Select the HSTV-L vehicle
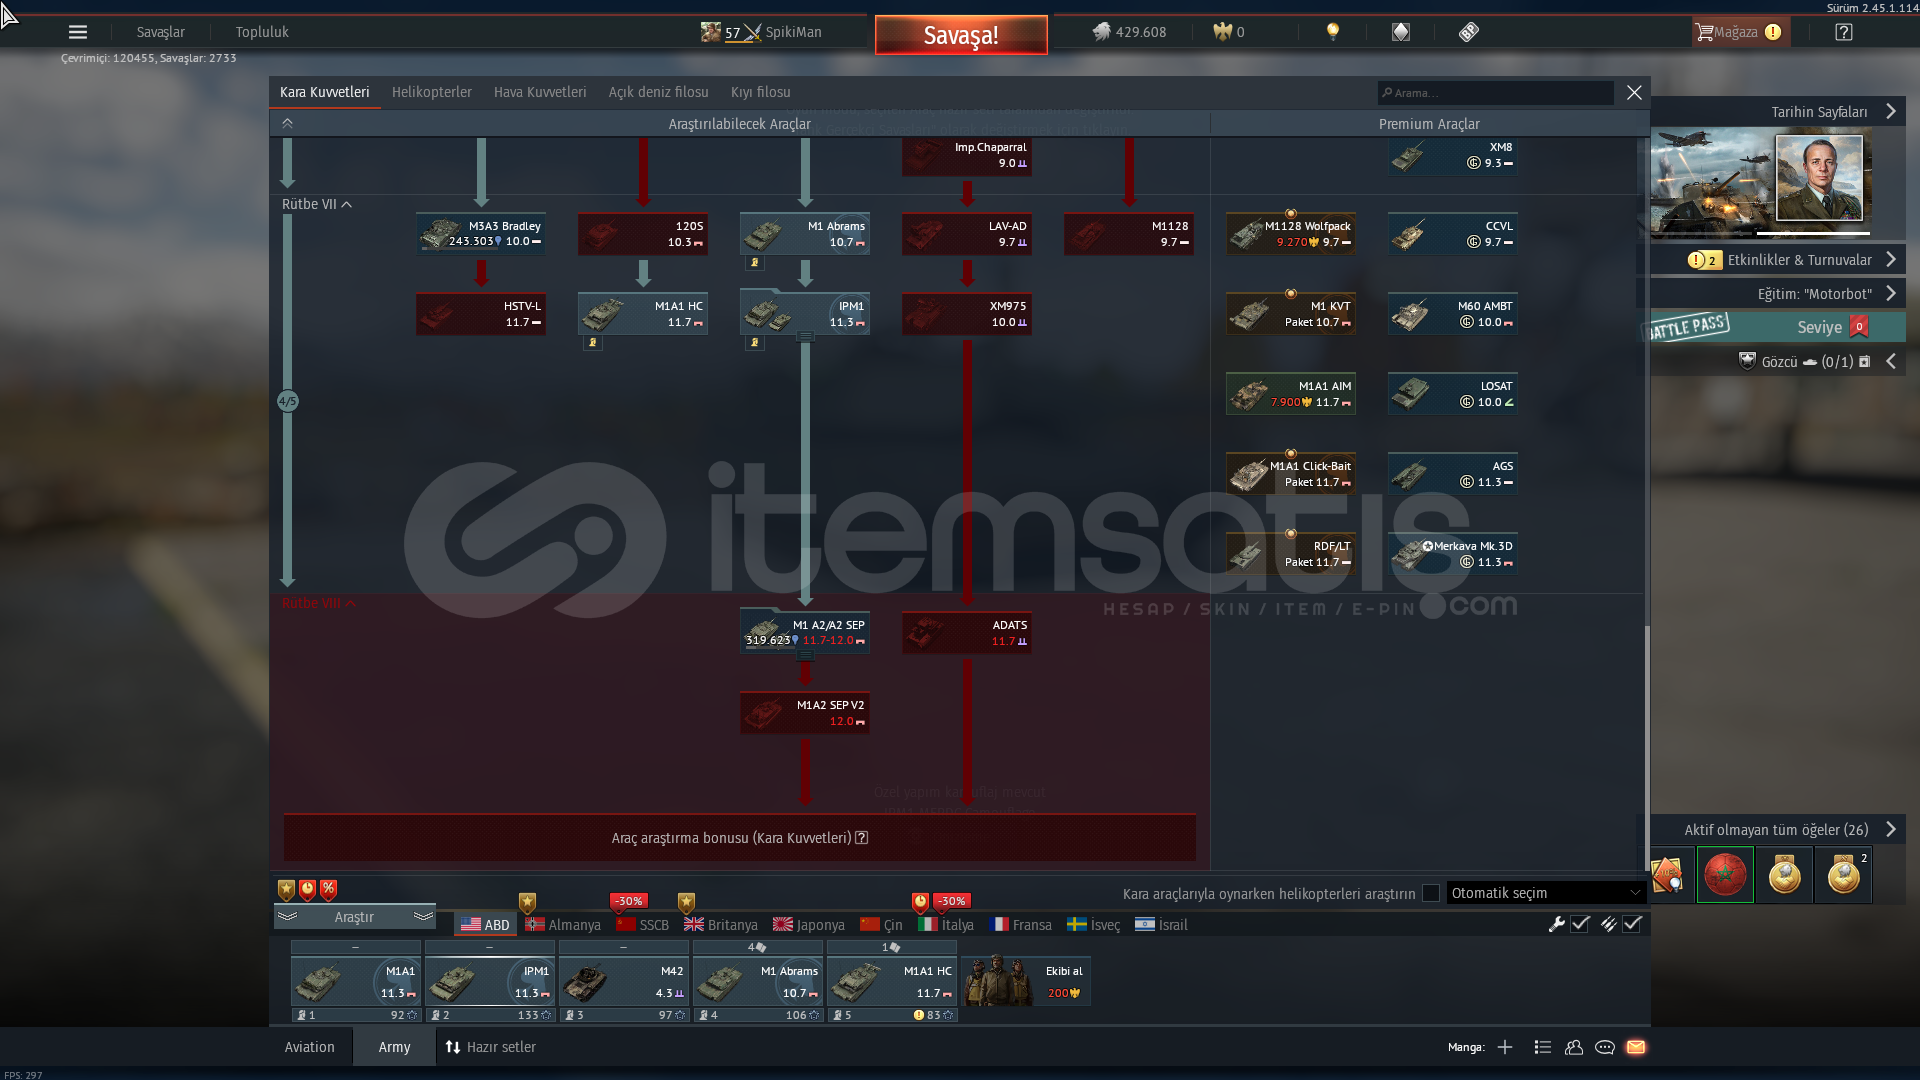Viewport: 1920px width, 1080px height. click(x=481, y=314)
